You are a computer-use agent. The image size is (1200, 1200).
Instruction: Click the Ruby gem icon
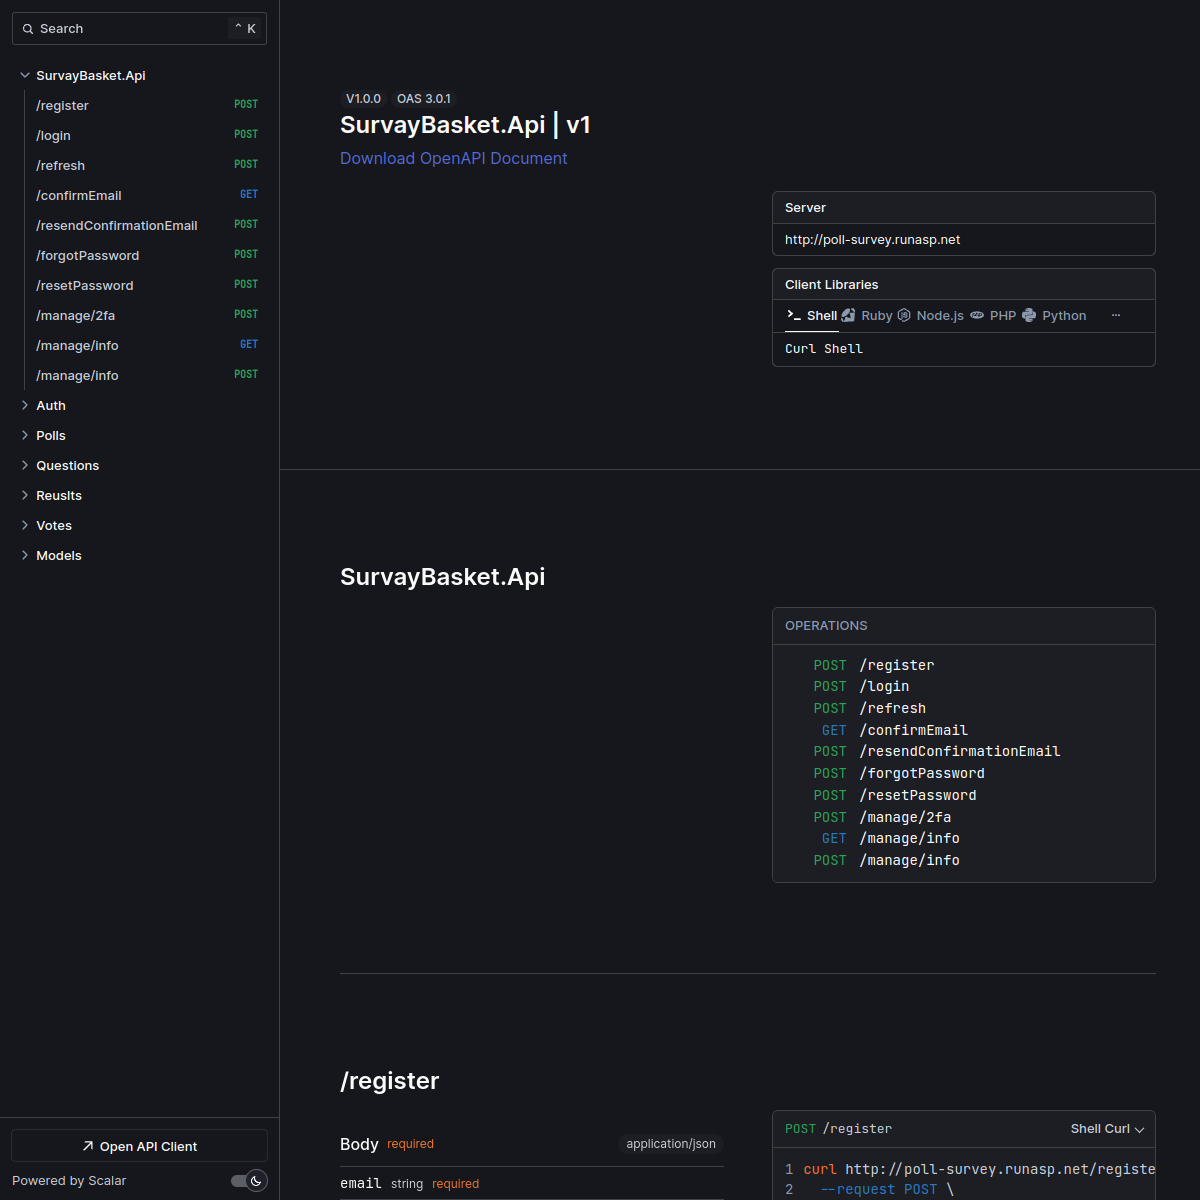tap(848, 315)
